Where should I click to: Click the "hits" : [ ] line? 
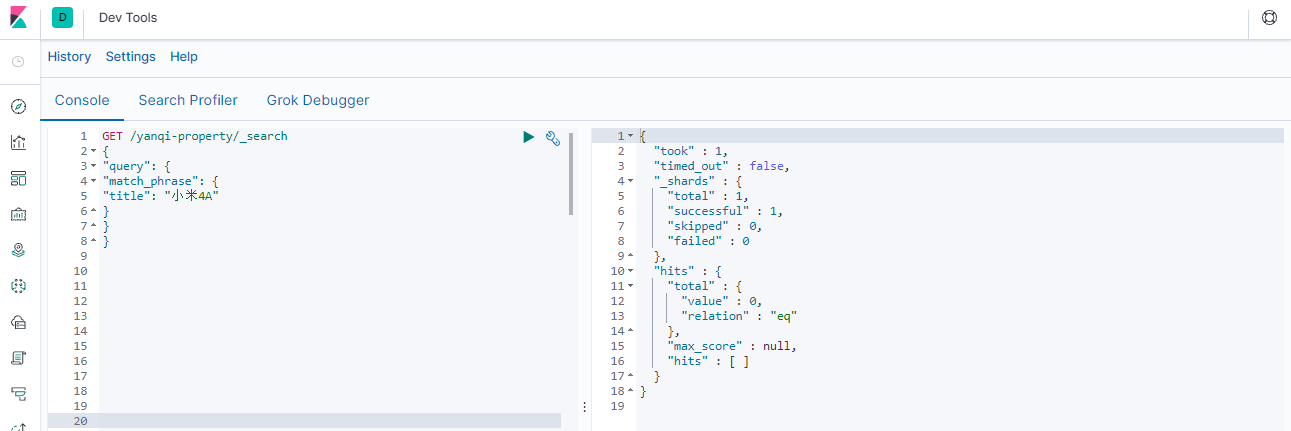click(x=708, y=361)
